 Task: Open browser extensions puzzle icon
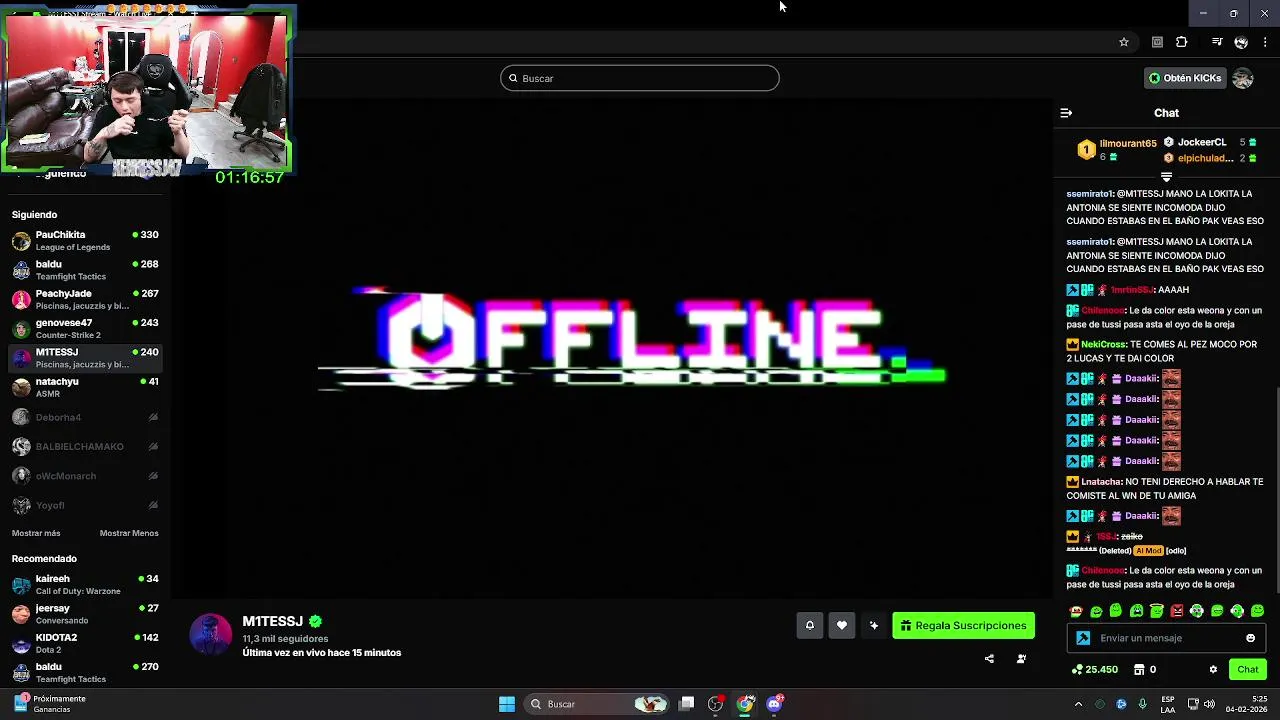(x=1182, y=42)
